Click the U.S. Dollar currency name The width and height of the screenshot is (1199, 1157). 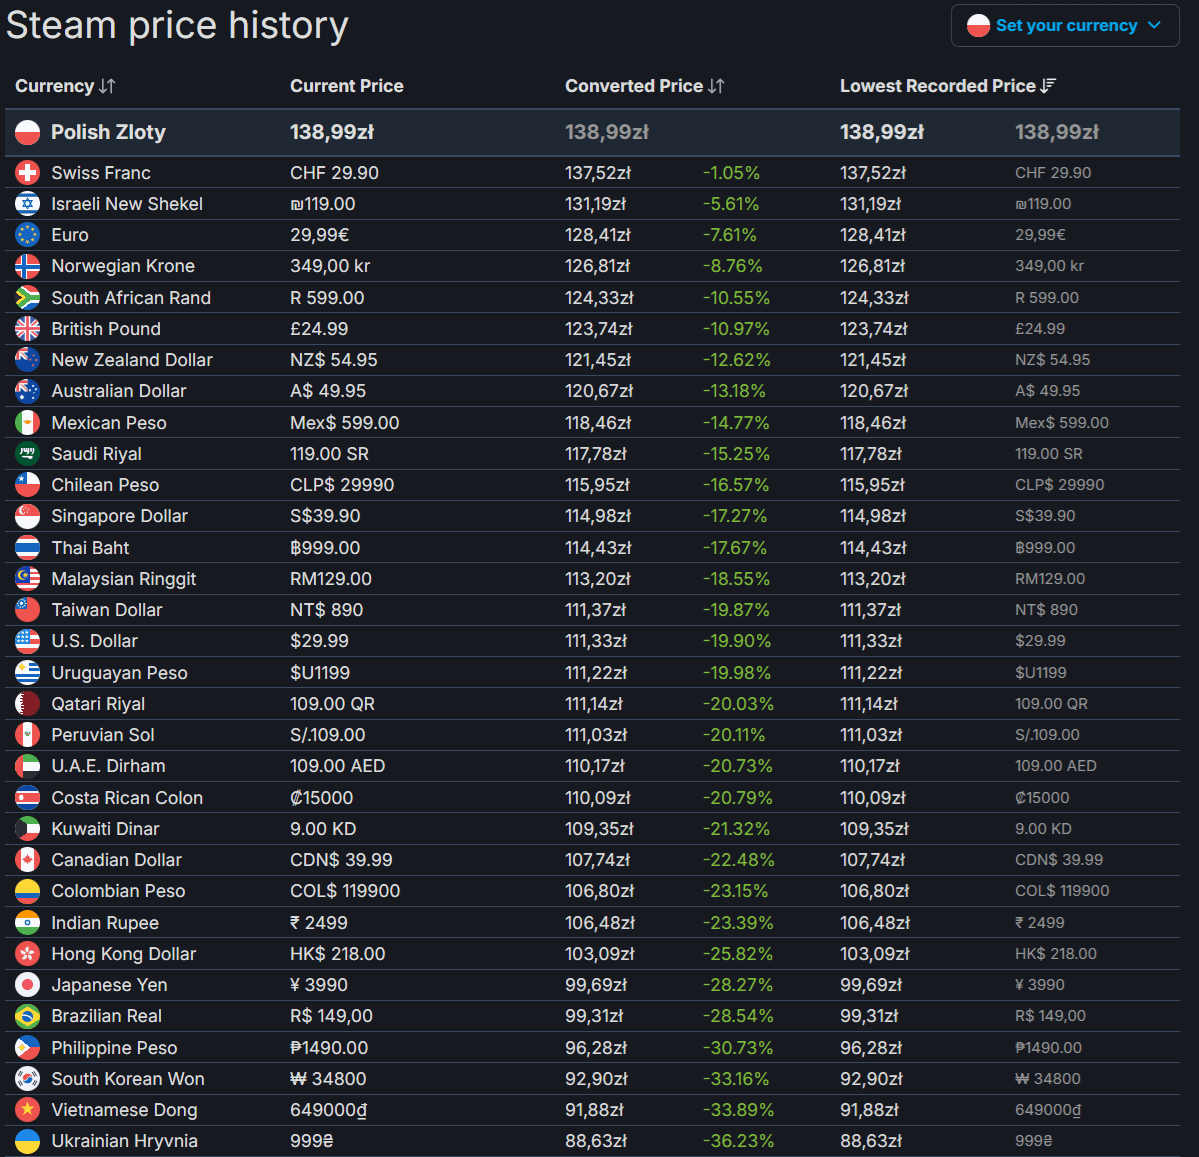tap(94, 641)
